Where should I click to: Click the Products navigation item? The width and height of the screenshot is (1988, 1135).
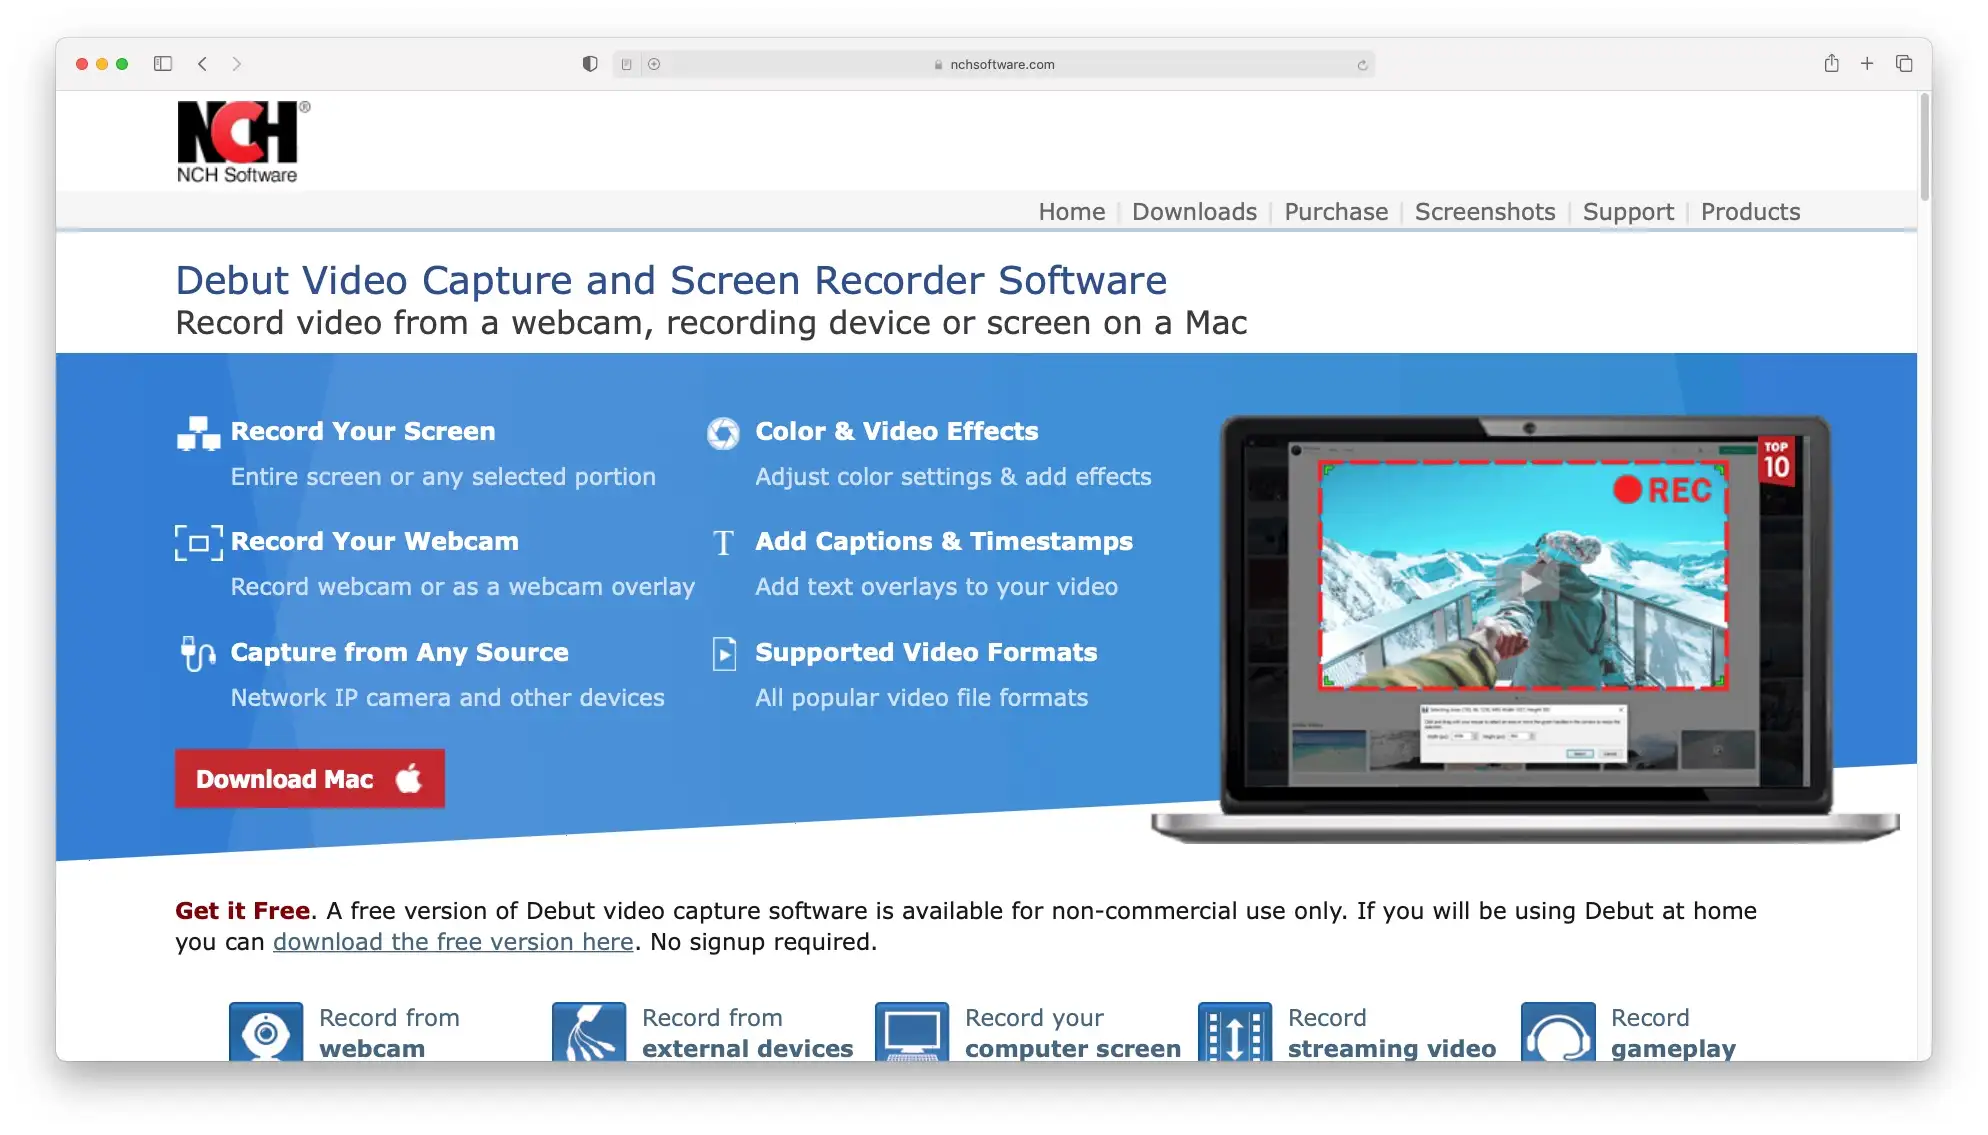[1750, 212]
